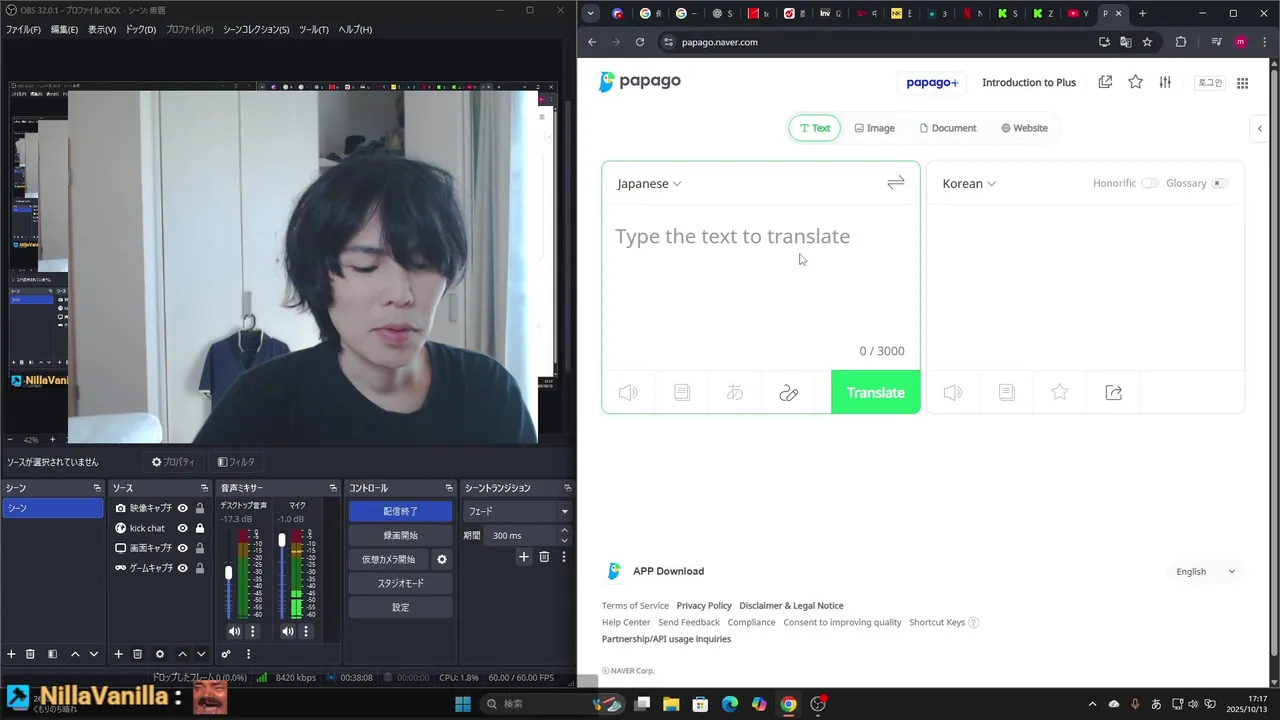The width and height of the screenshot is (1280, 720).
Task: Open Chrome extensions puzzle icon
Action: [1181, 42]
